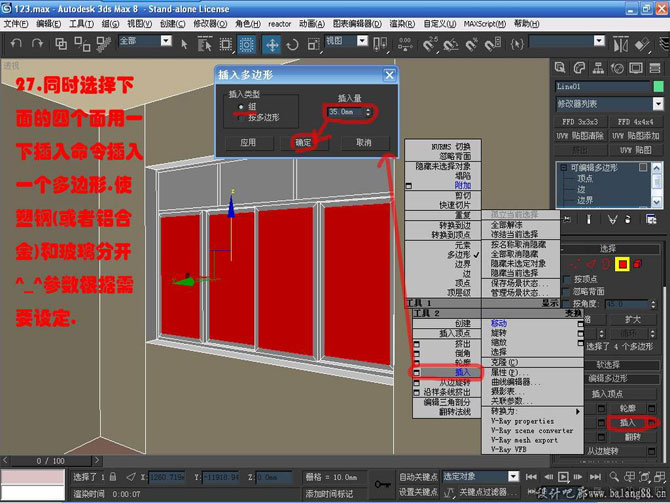Expand the 转换为 submenu arrow

[578, 411]
